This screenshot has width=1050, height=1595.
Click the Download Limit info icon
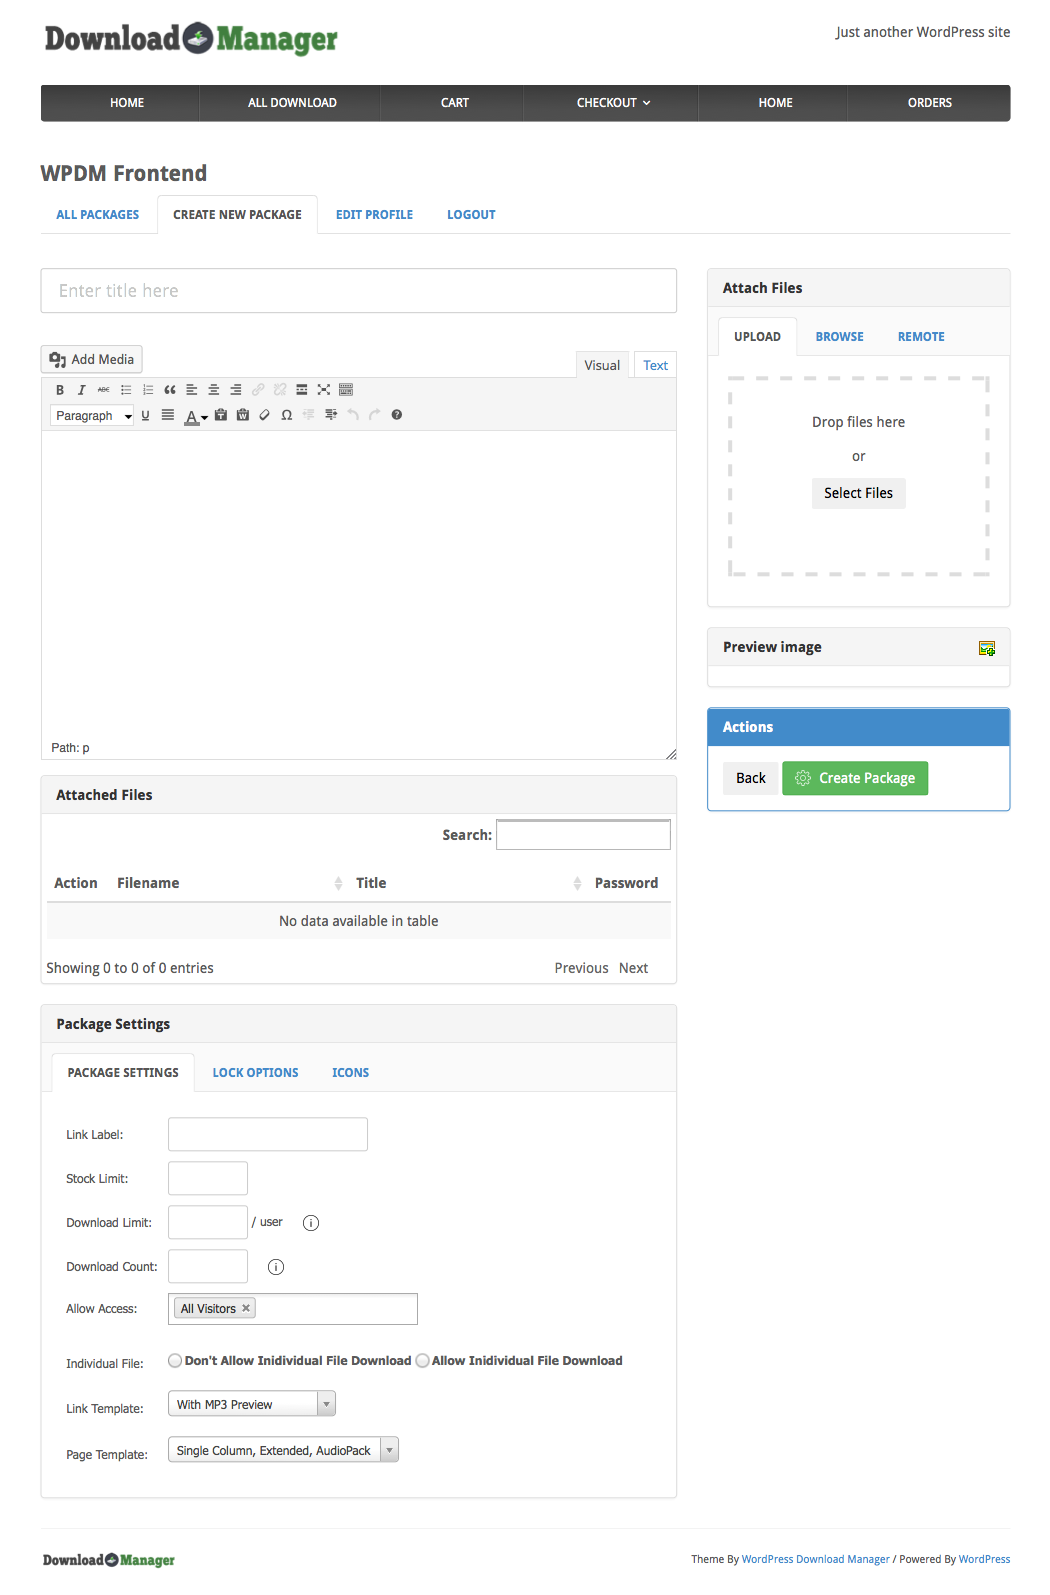click(x=311, y=1223)
